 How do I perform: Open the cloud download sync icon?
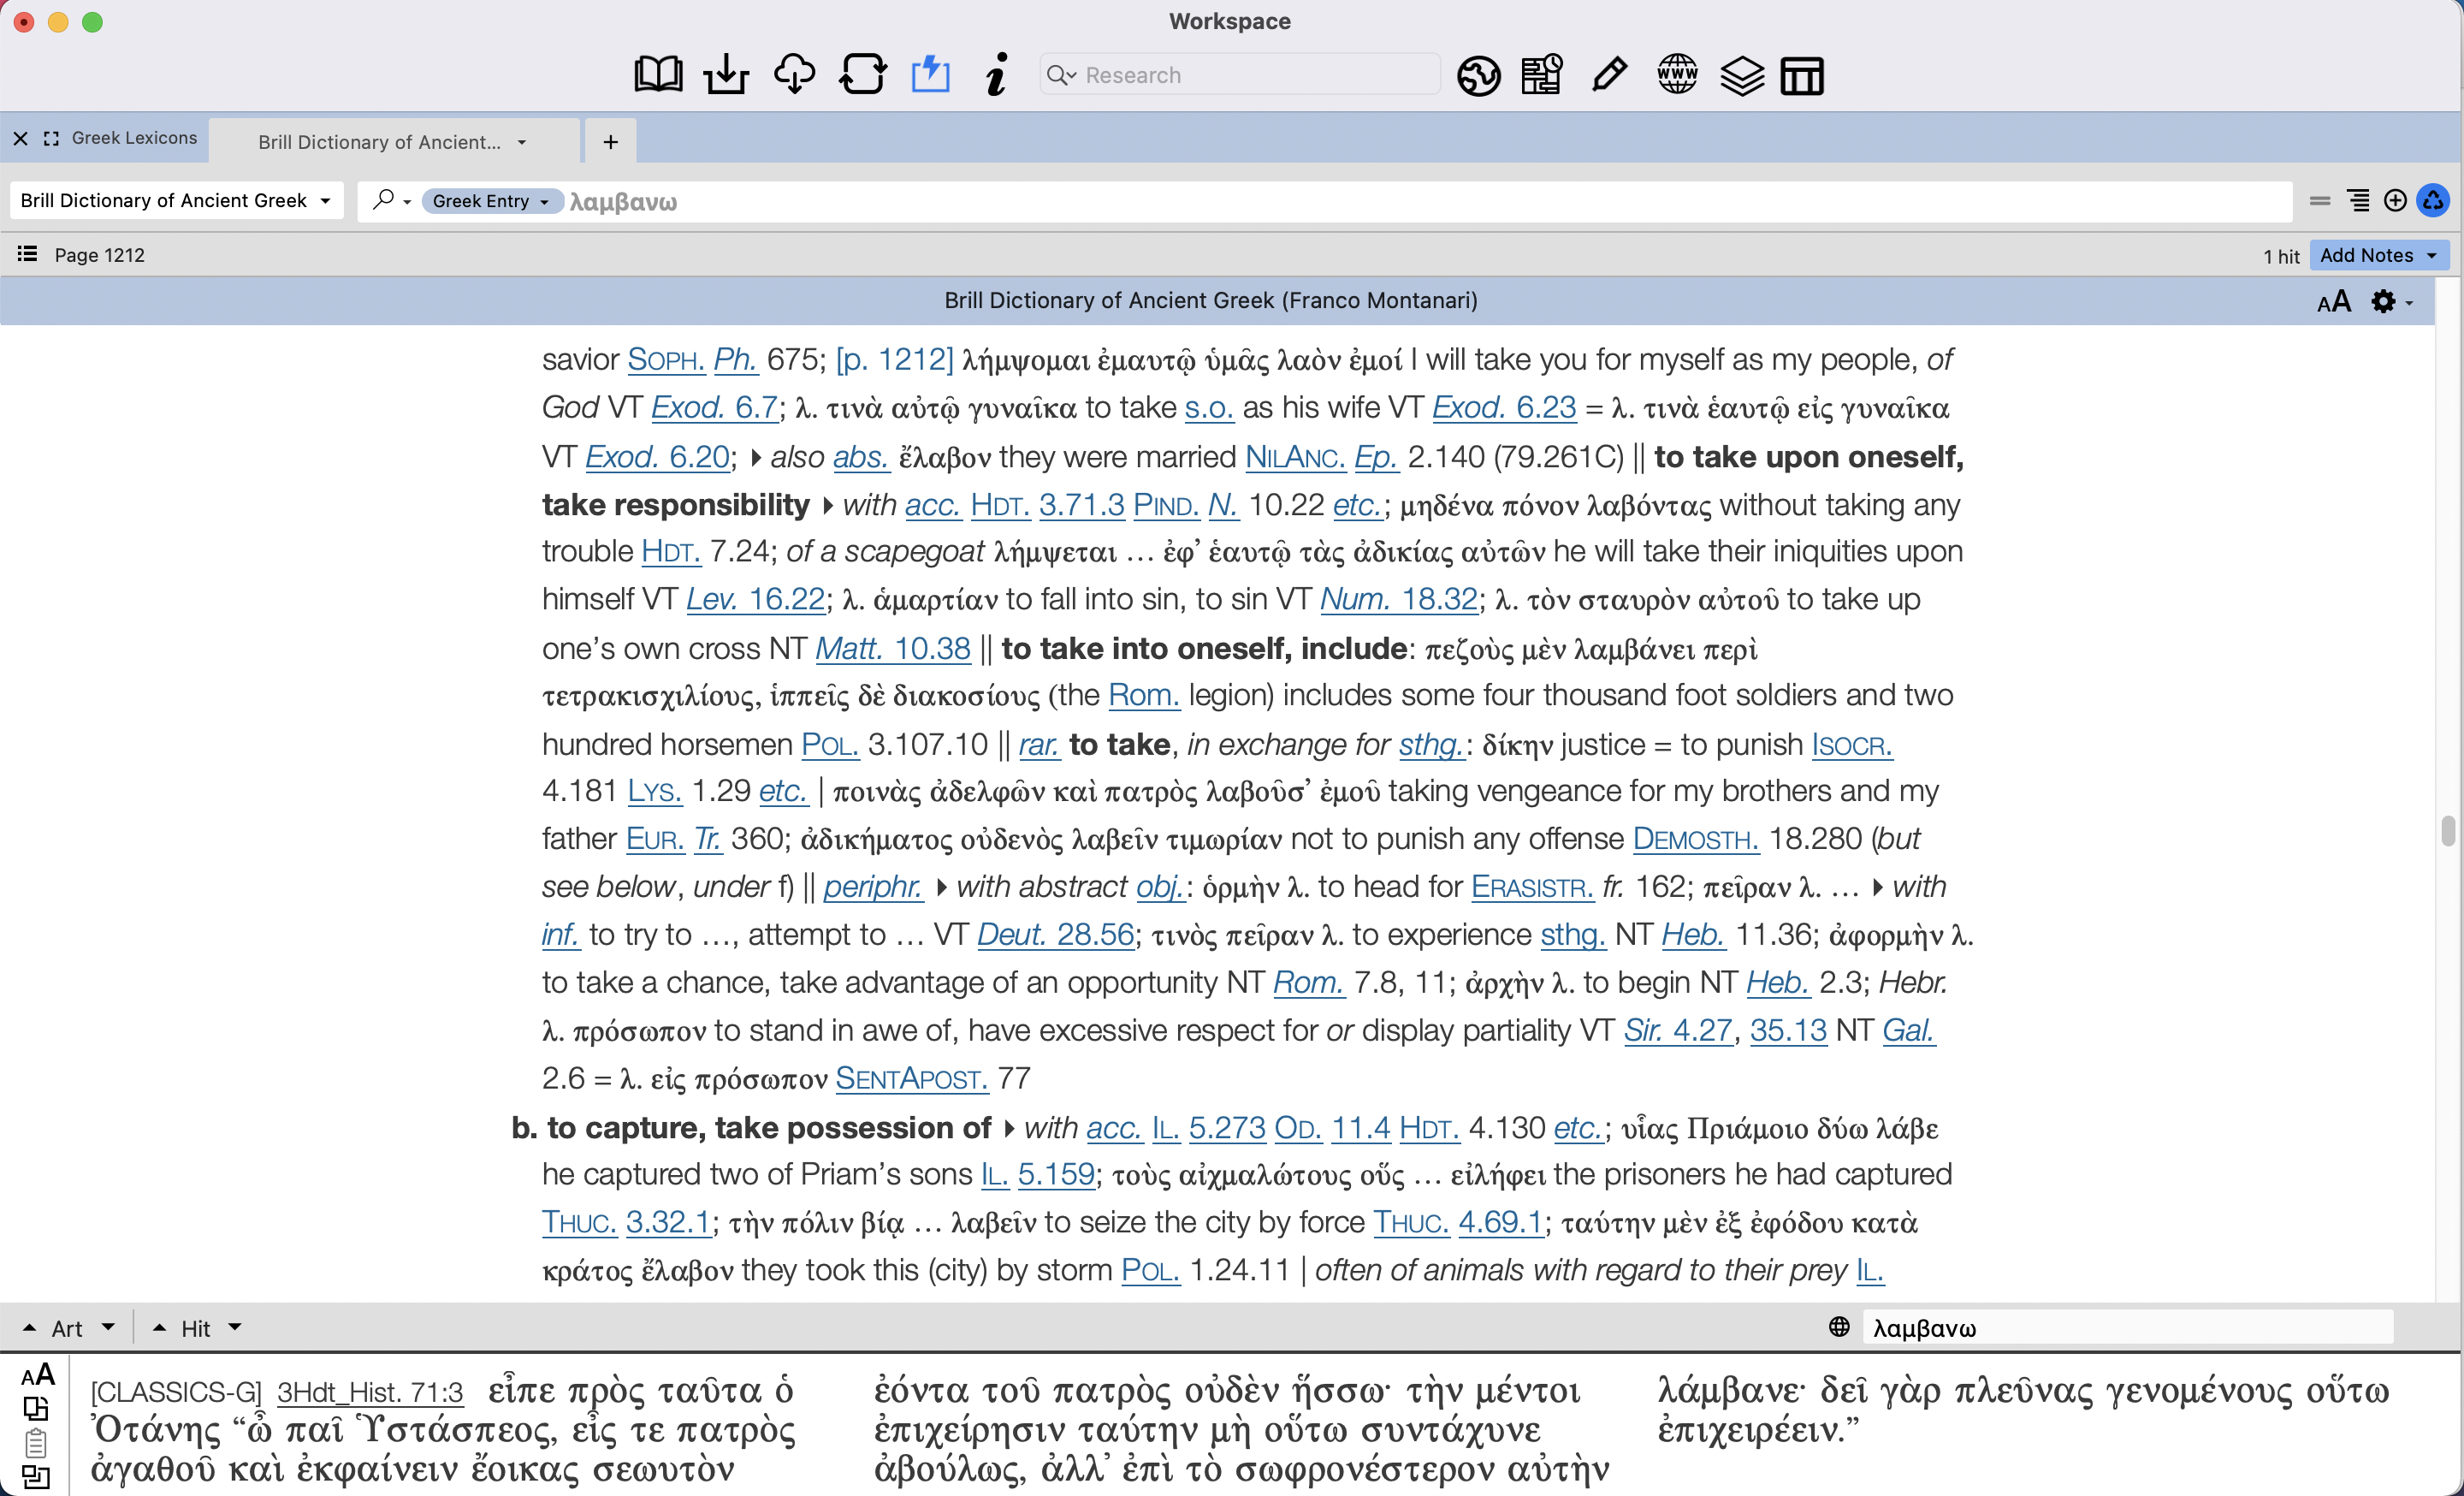[795, 74]
